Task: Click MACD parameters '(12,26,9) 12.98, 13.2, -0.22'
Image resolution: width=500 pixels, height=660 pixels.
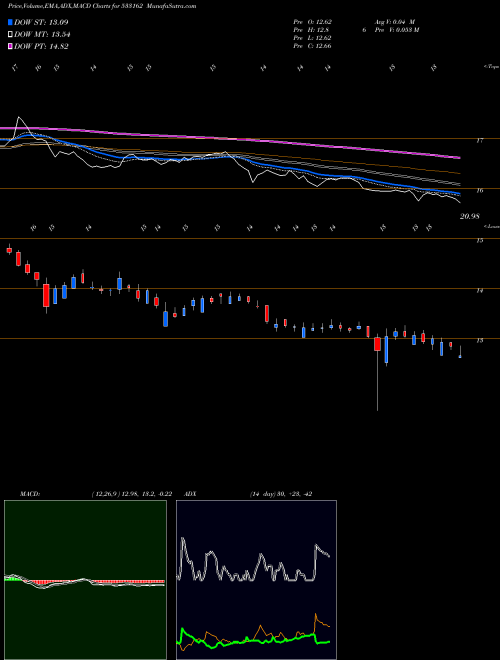Action: tap(132, 494)
